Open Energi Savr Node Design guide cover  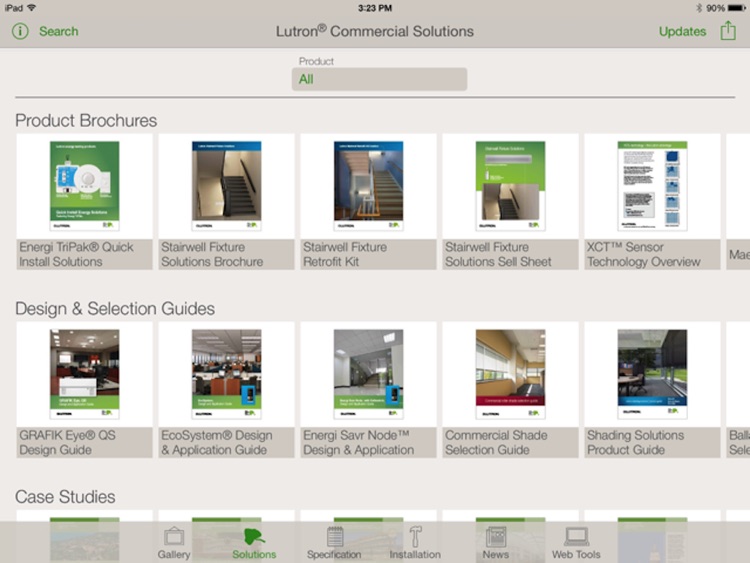click(x=368, y=374)
